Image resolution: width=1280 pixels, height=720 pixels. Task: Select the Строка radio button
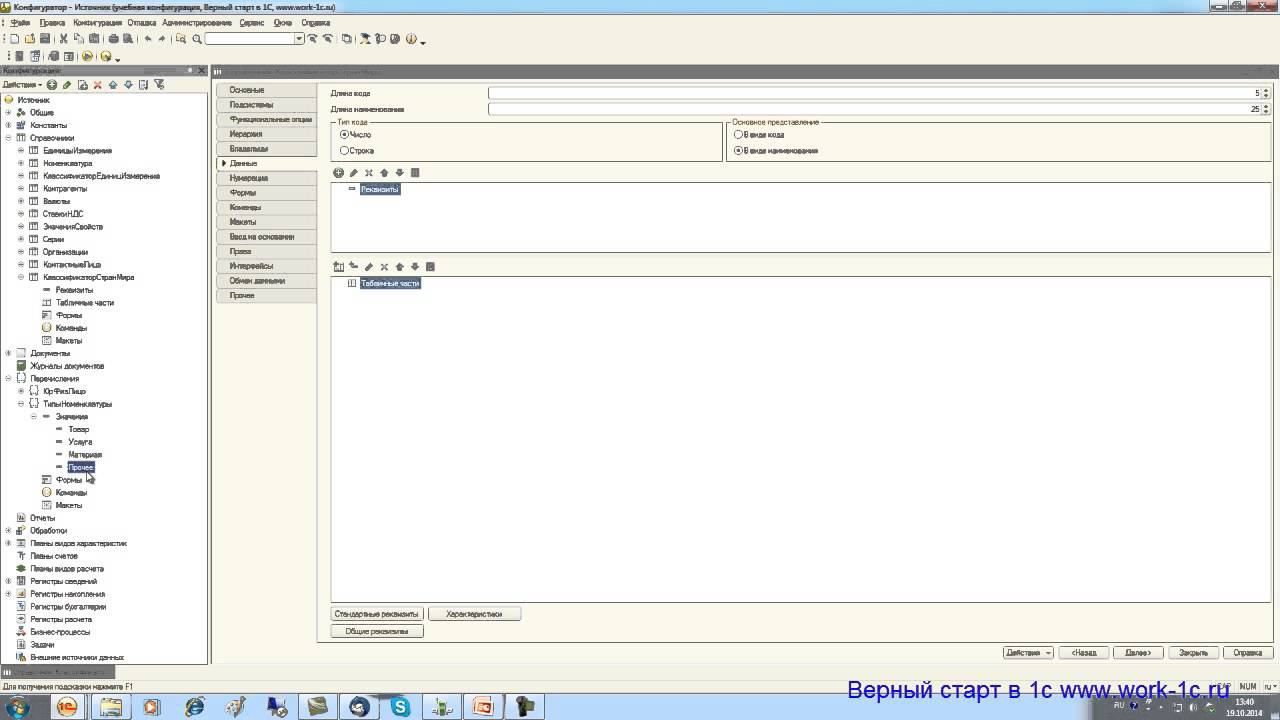[x=344, y=151]
